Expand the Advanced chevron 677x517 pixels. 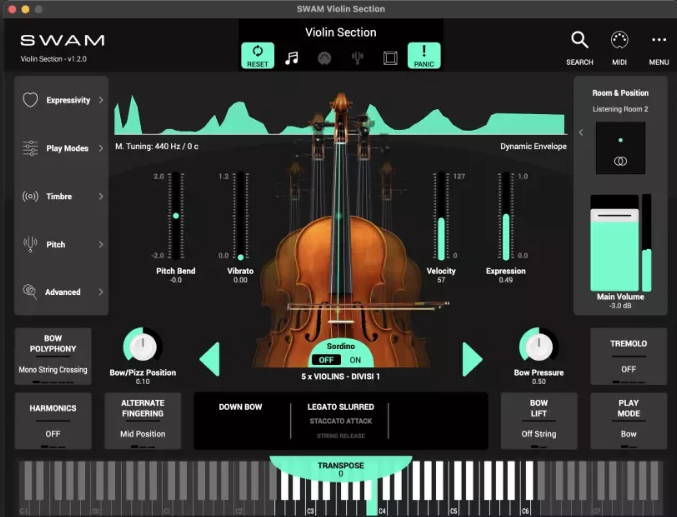pyautogui.click(x=101, y=292)
